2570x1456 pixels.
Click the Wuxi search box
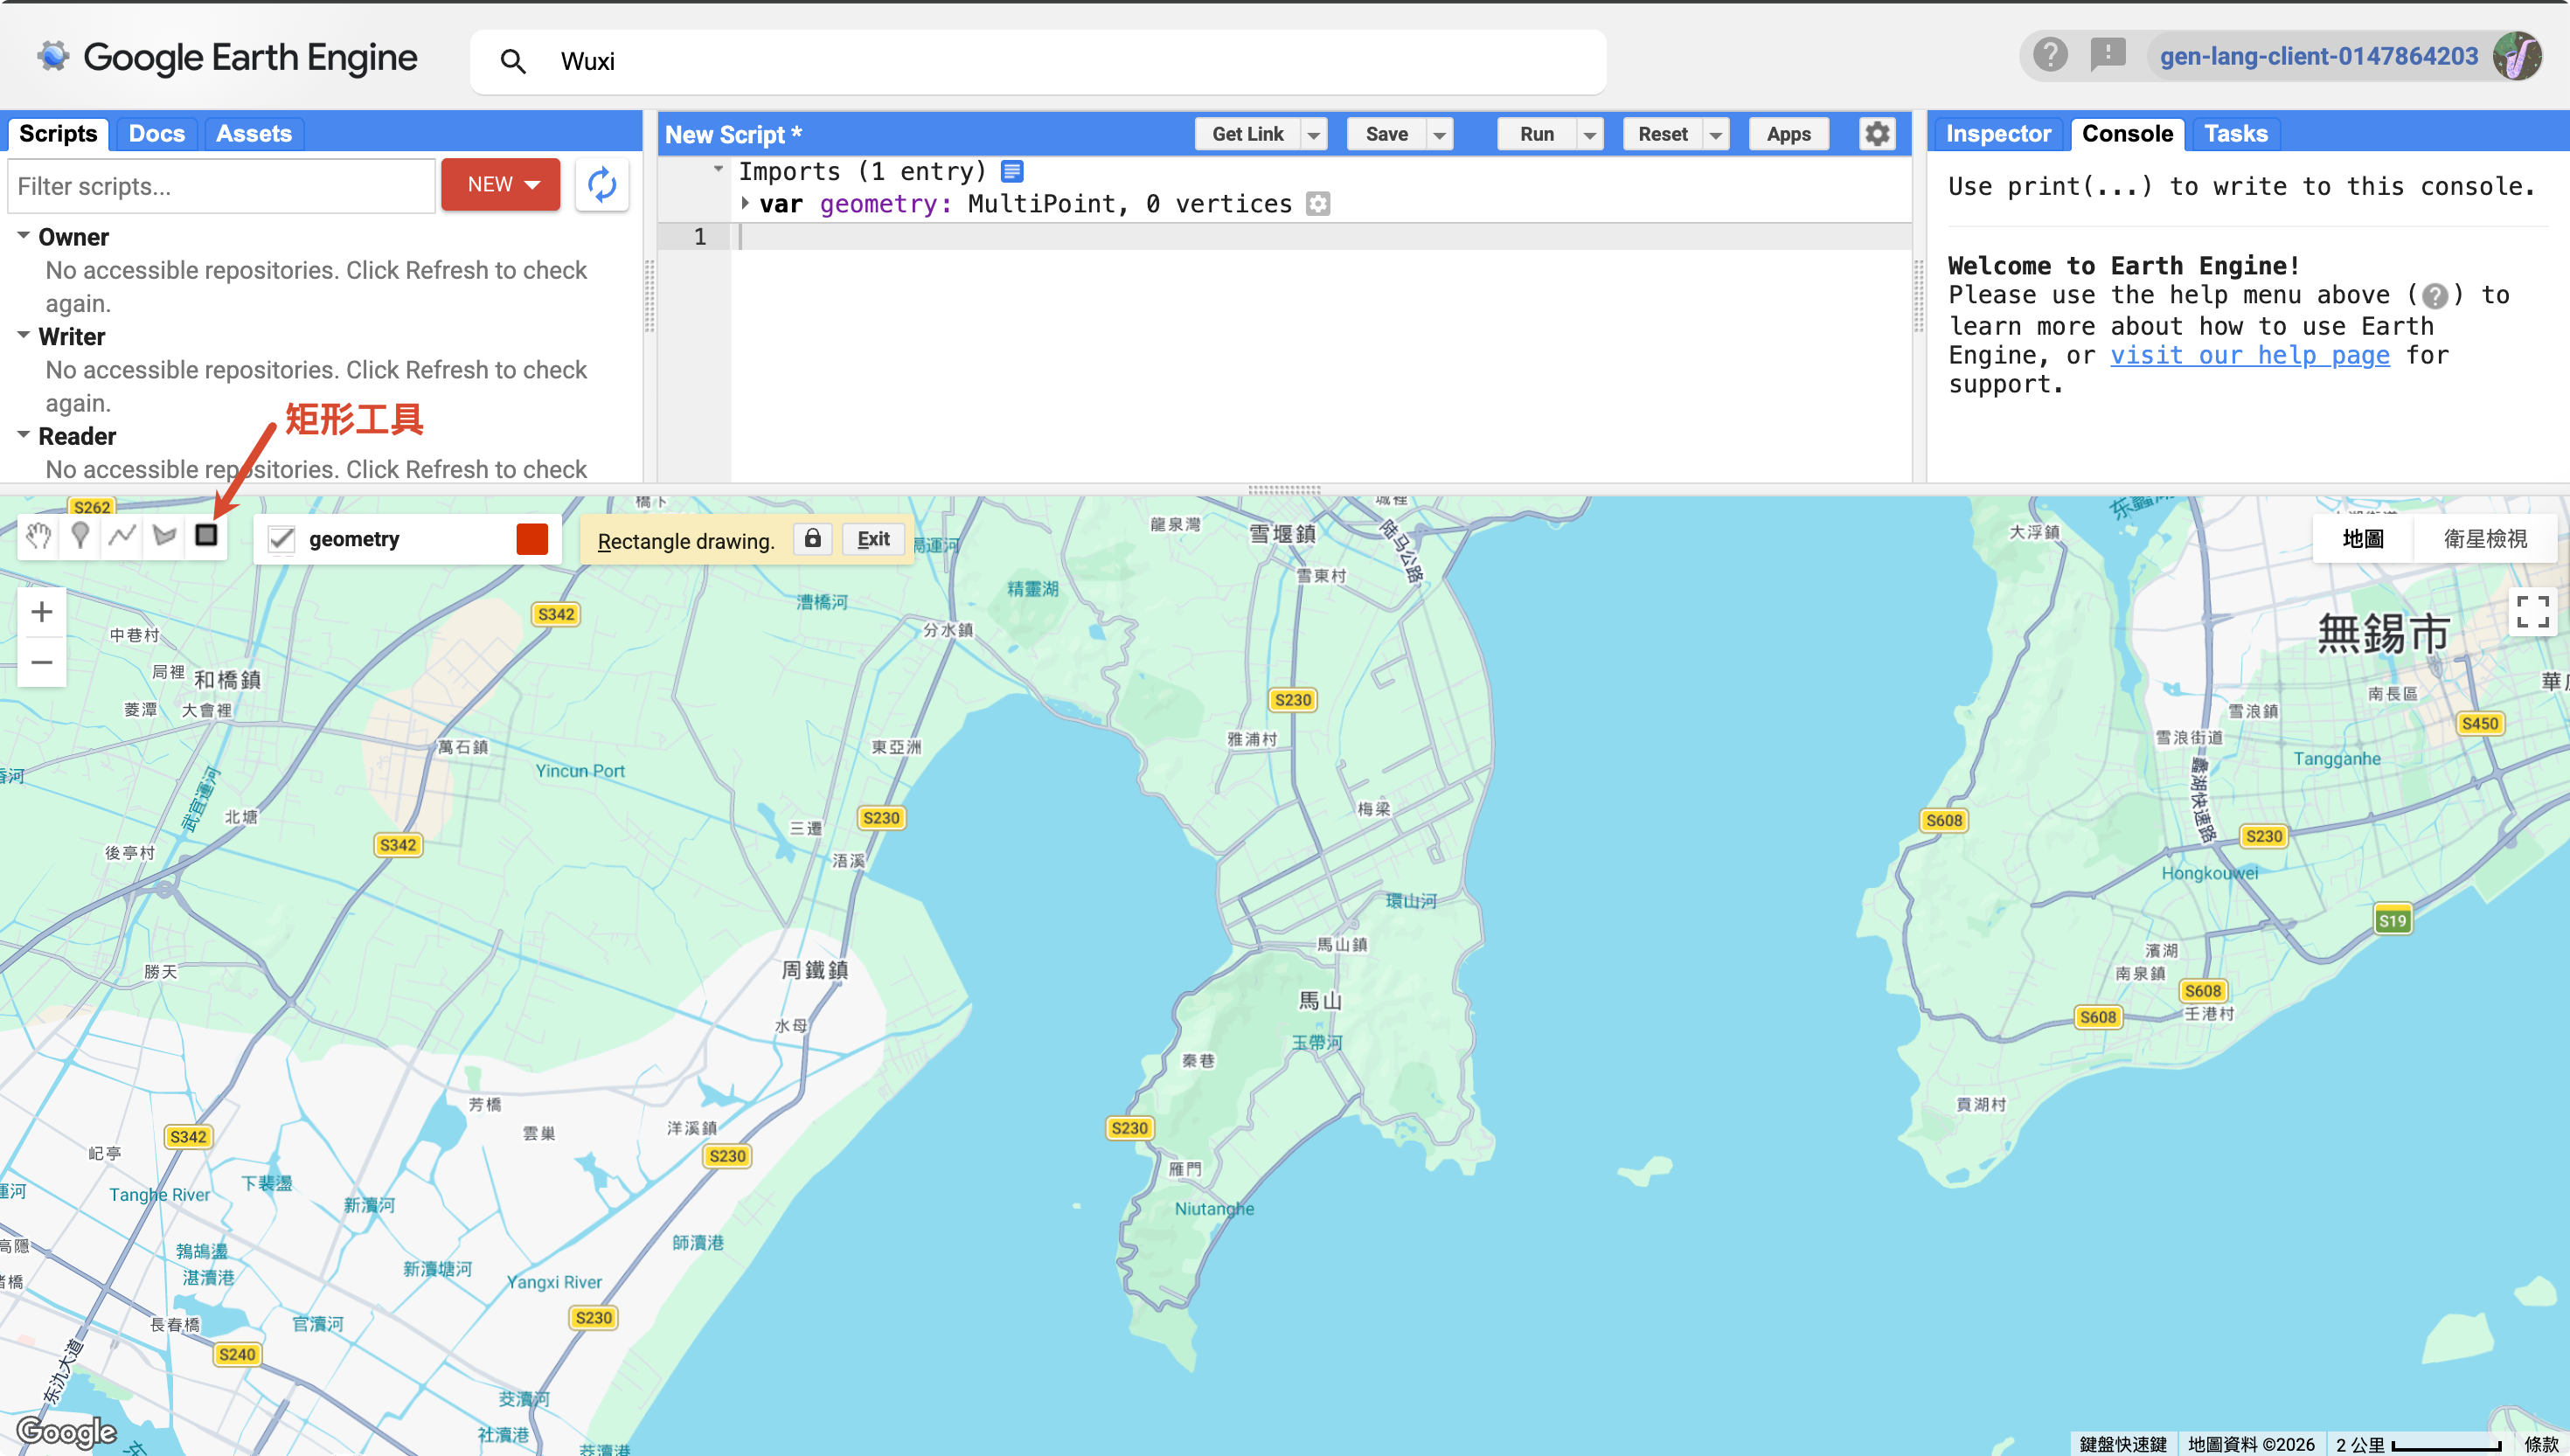[x=1038, y=61]
